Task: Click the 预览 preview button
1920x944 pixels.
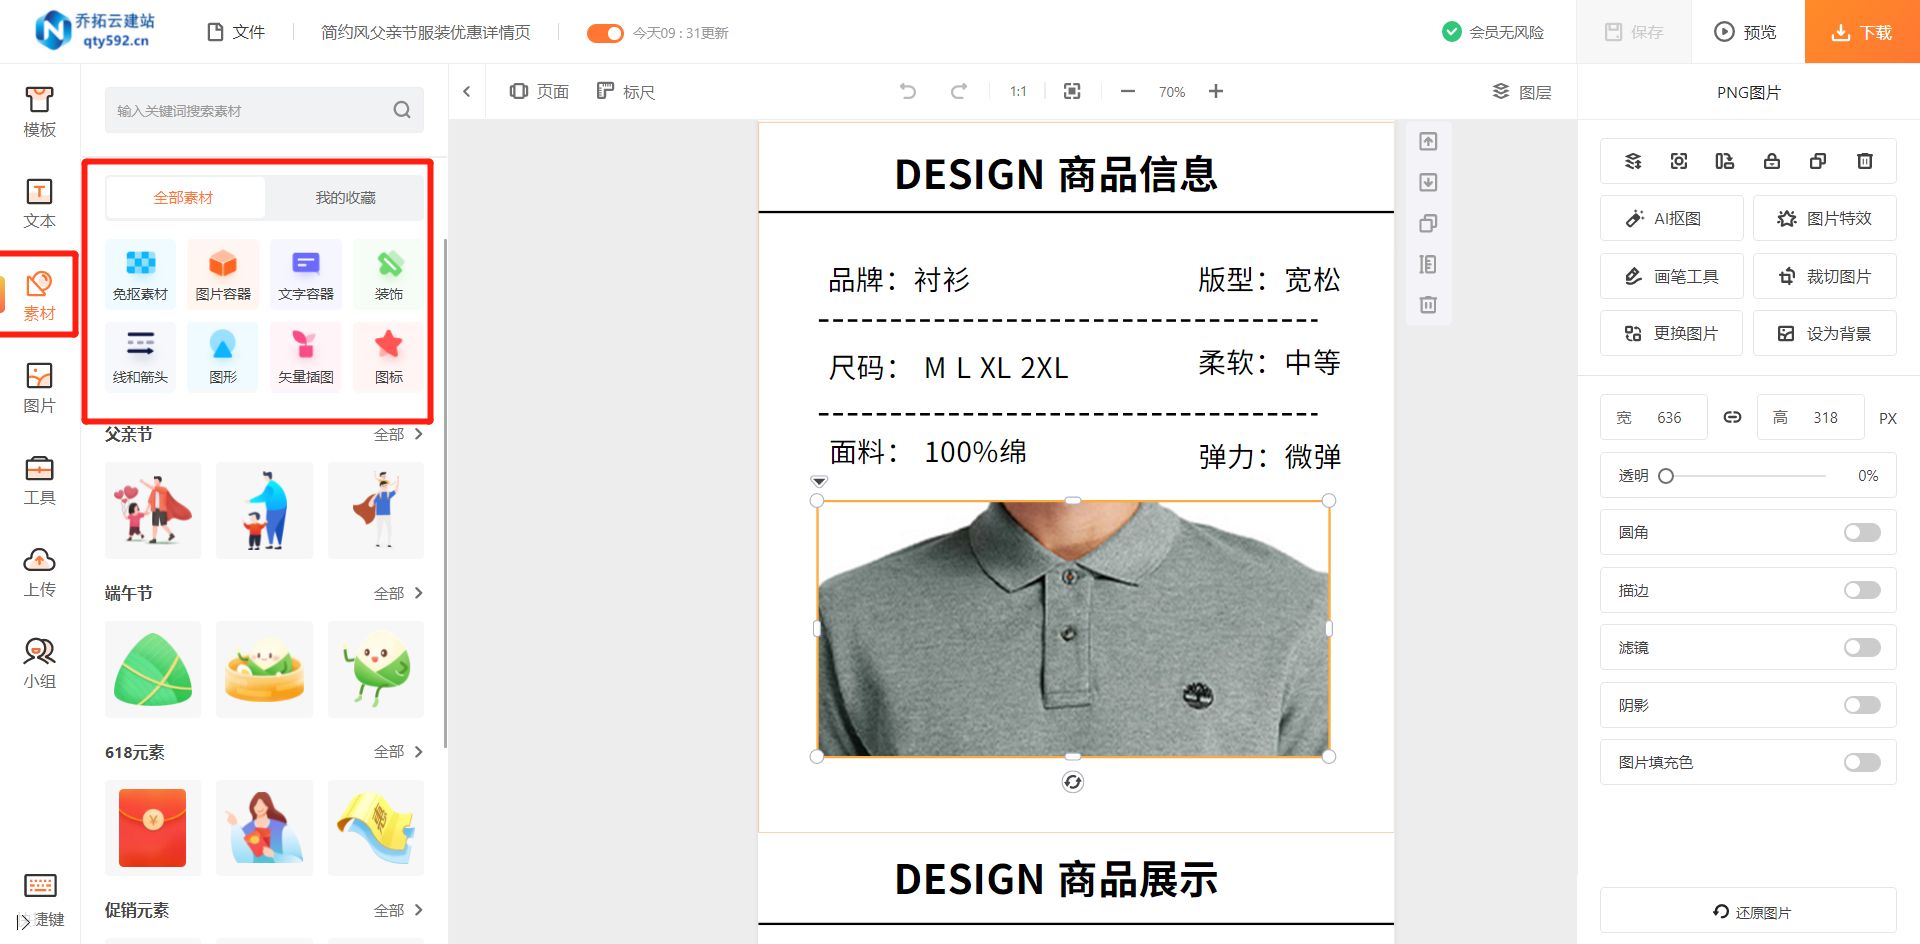Action: pyautogui.click(x=1747, y=32)
